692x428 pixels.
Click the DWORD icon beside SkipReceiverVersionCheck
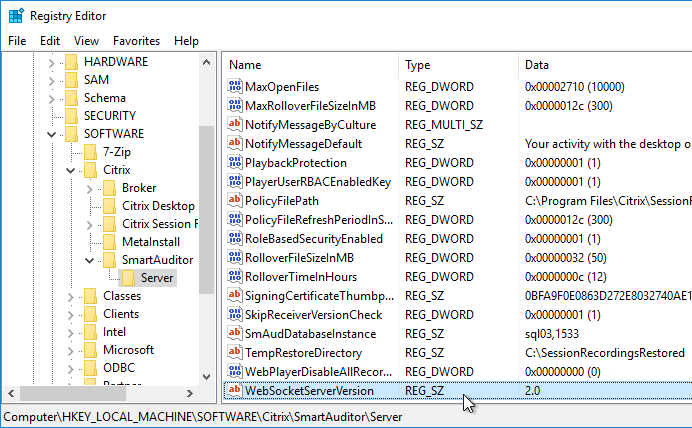(235, 314)
